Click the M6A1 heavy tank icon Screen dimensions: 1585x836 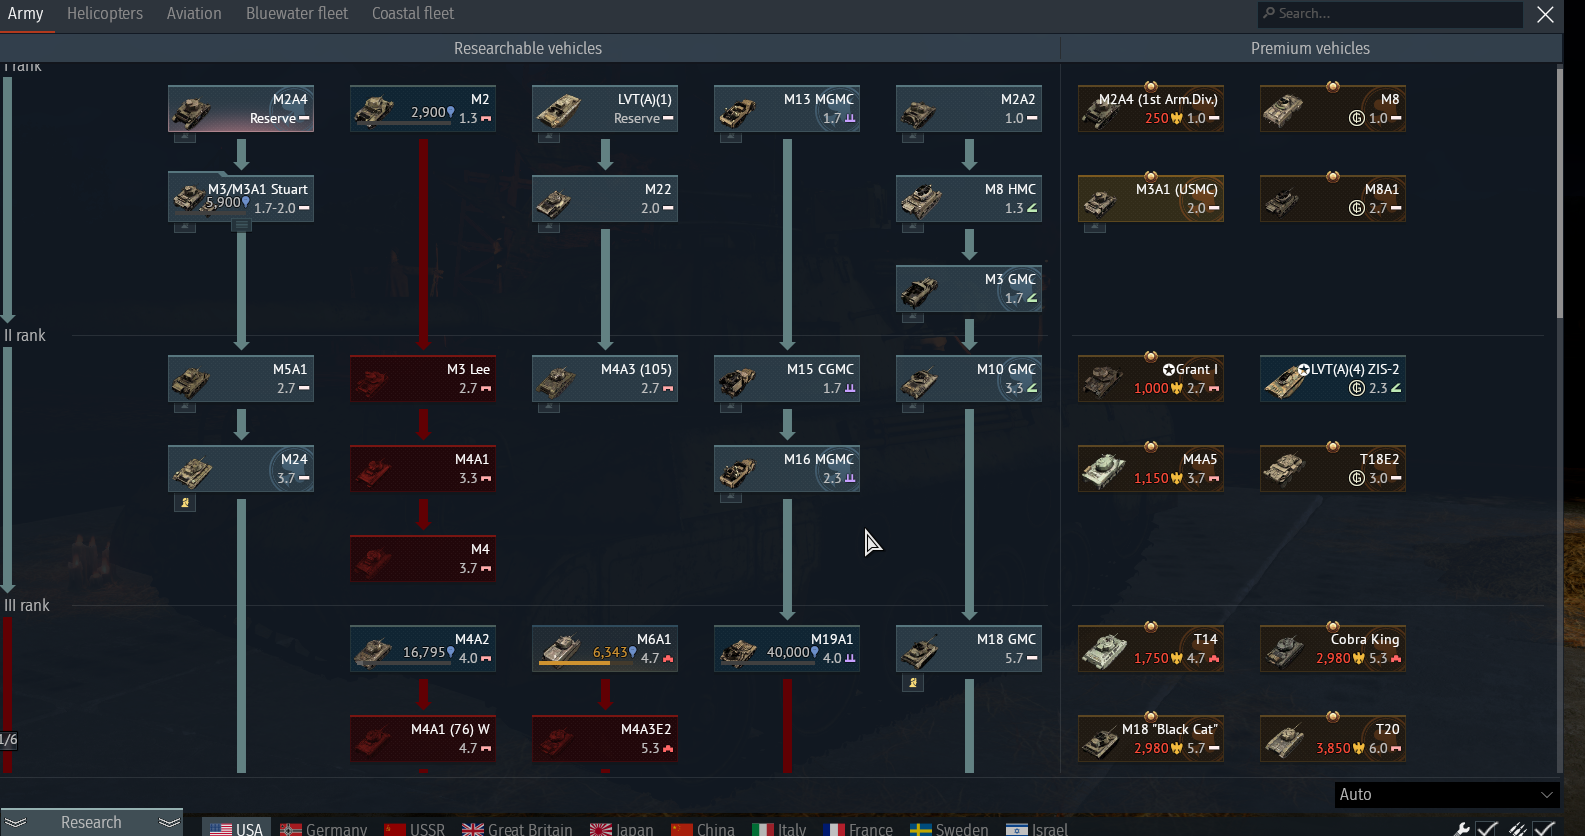click(x=605, y=648)
